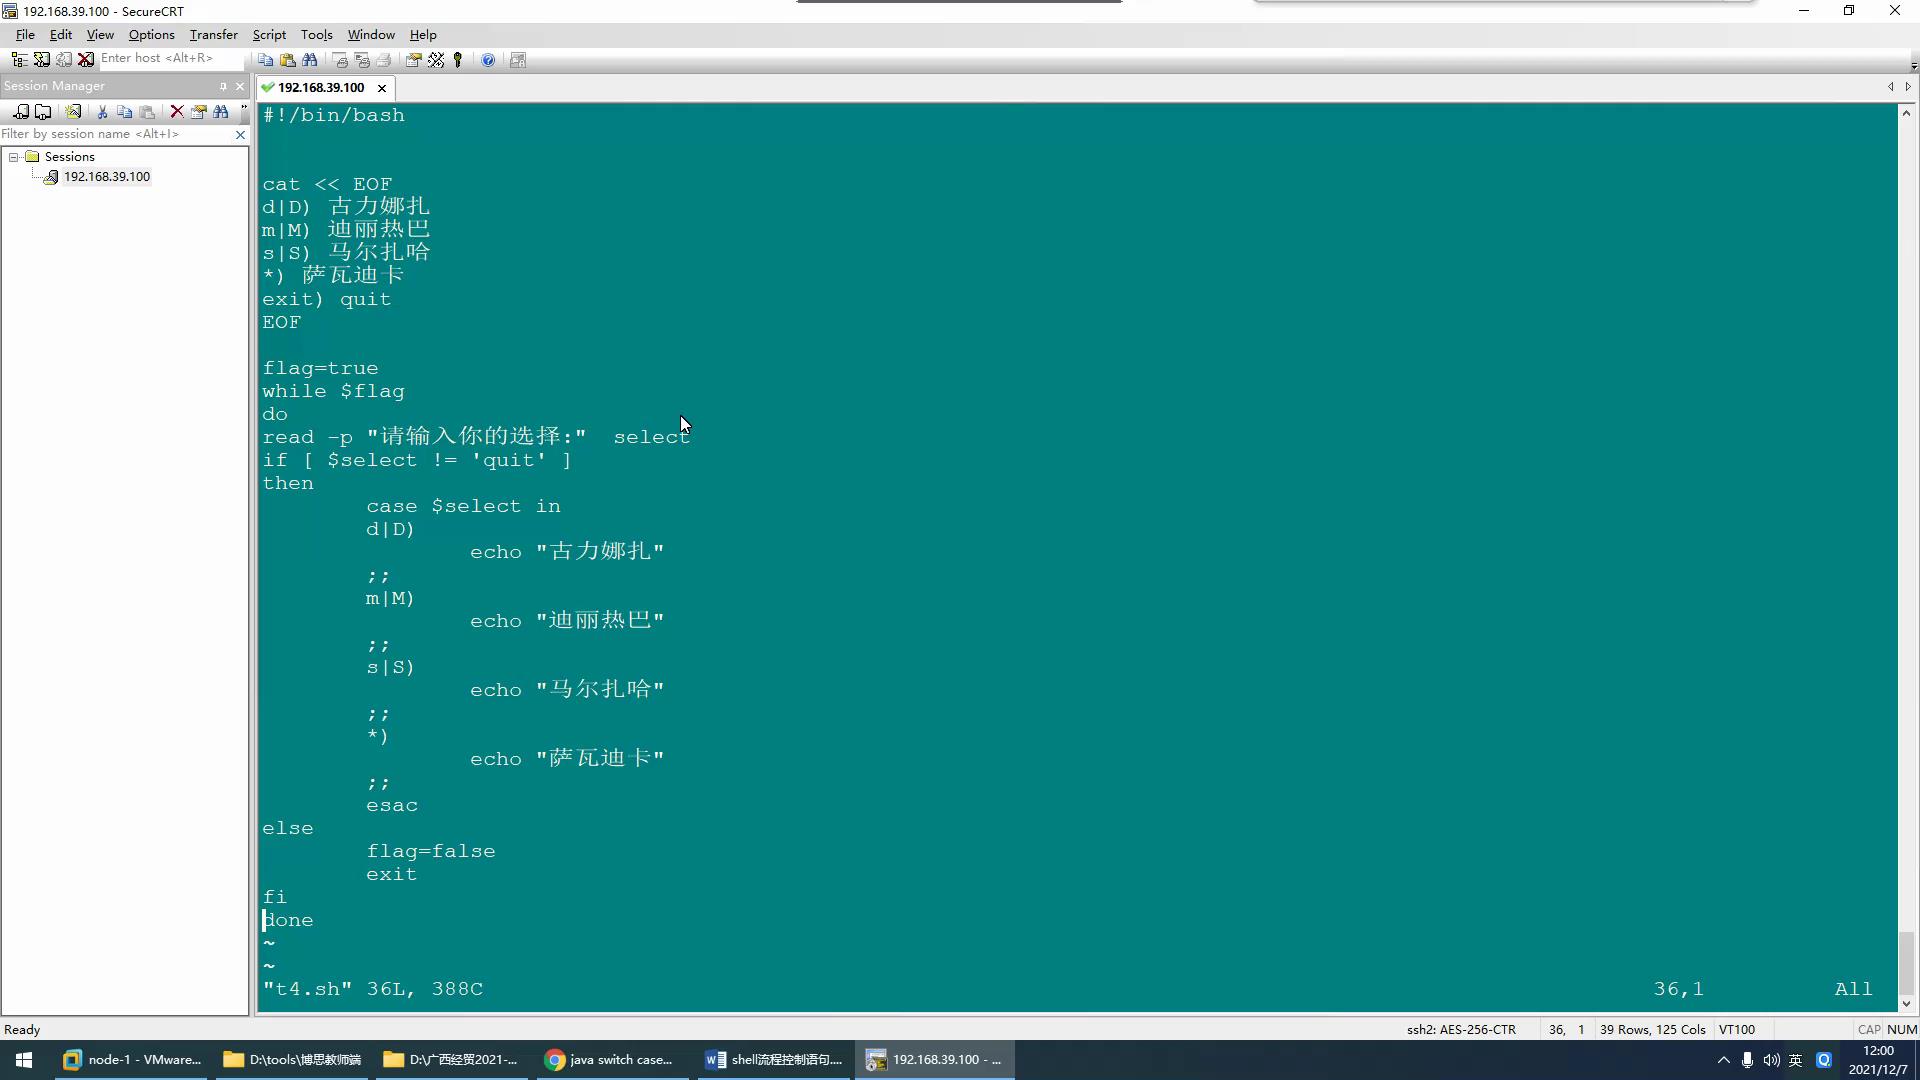The width and height of the screenshot is (1920, 1080).
Task: Click the Enter host input field
Action: (x=170, y=58)
